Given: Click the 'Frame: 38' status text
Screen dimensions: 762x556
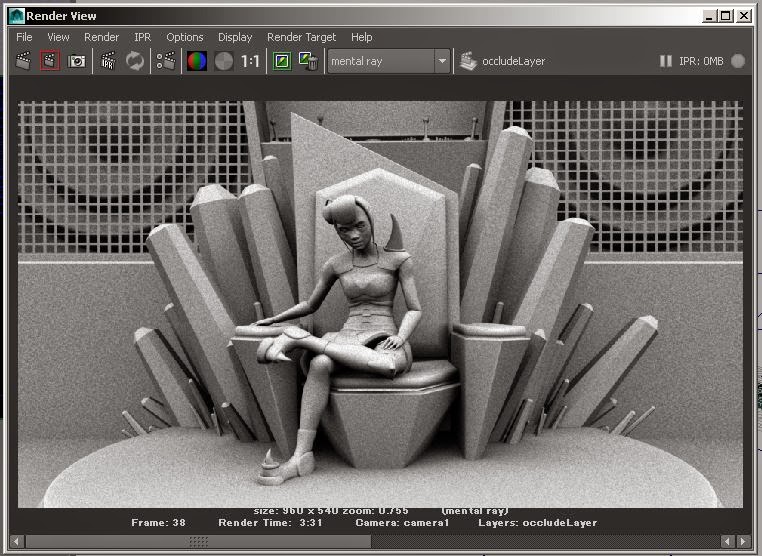Looking at the screenshot, I should [158, 523].
